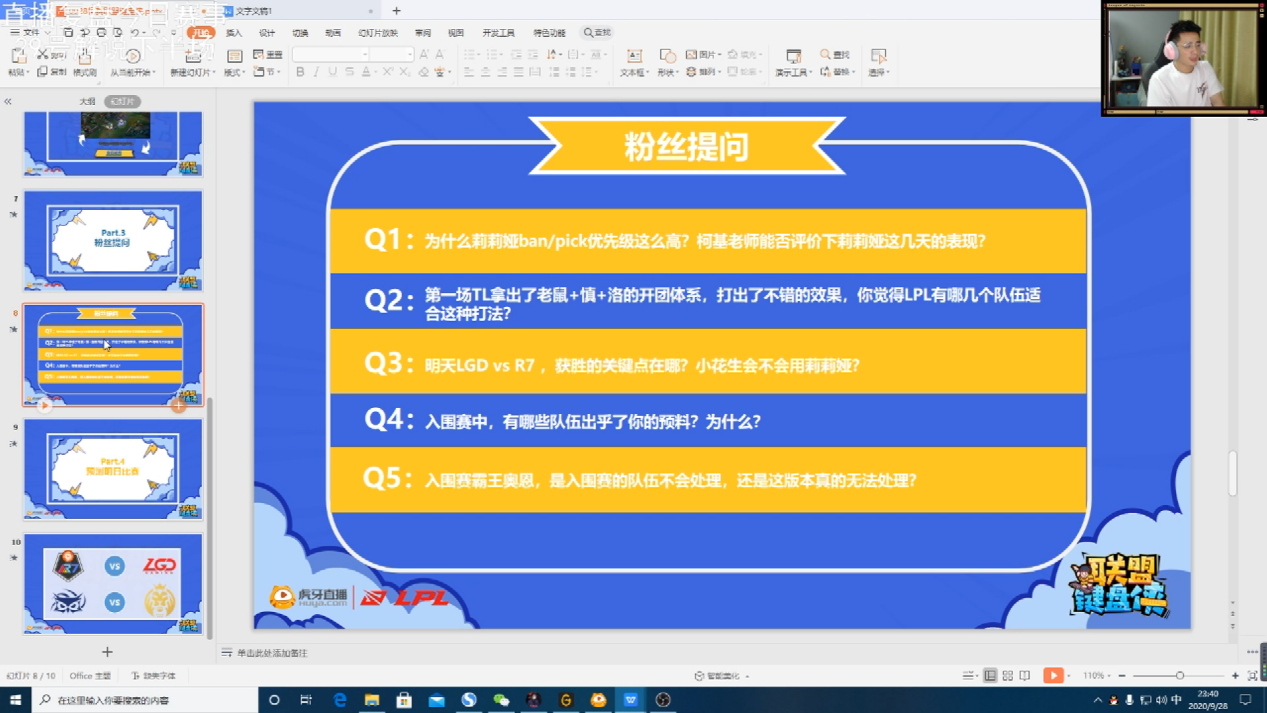This screenshot has height=713, width=1267.
Task: Switch to Normal view icon in status bar
Action: coord(989,676)
